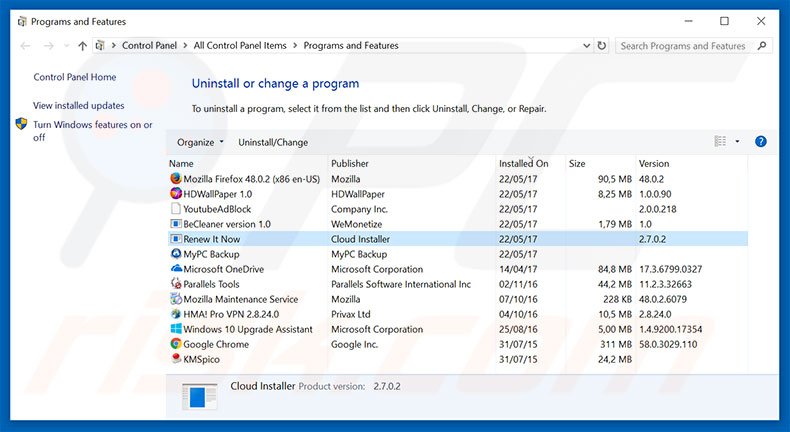This screenshot has width=790, height=432.
Task: Click the Parallels Tools icon
Action: [x=176, y=284]
